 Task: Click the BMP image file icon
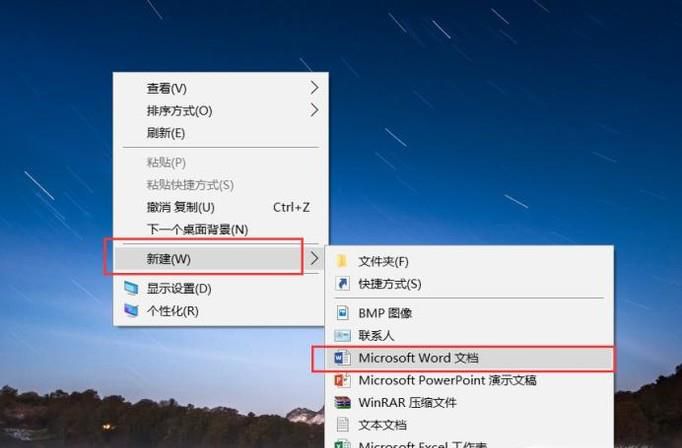pyautogui.click(x=342, y=313)
